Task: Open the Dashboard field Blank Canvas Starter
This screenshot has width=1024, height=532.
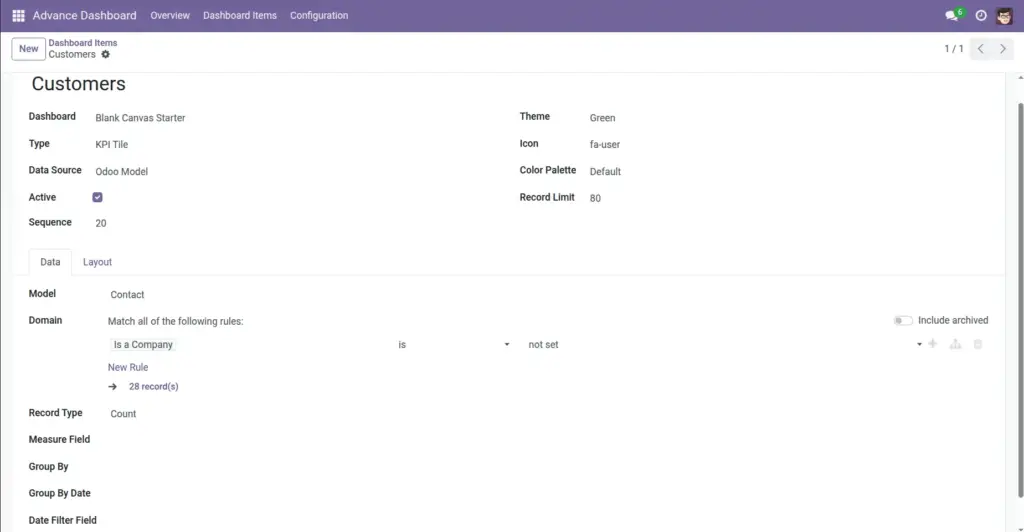Action: point(297,118)
